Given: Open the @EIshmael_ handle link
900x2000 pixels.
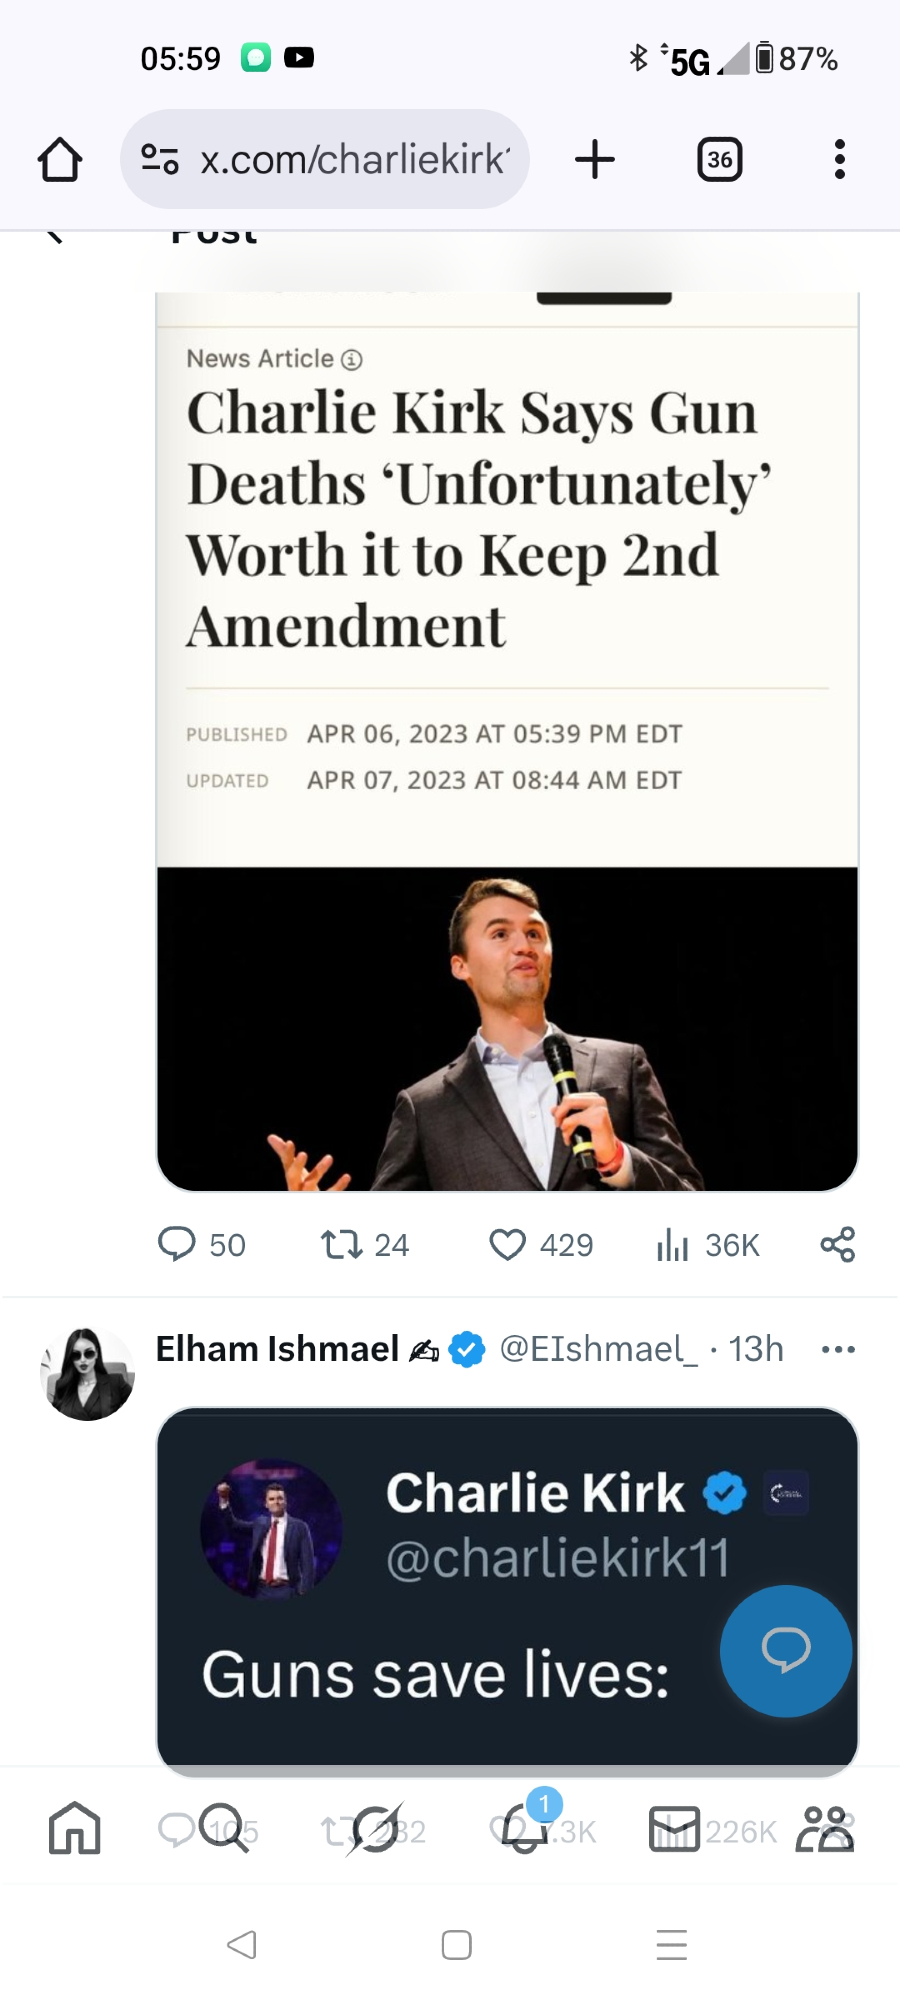Looking at the screenshot, I should point(597,1350).
